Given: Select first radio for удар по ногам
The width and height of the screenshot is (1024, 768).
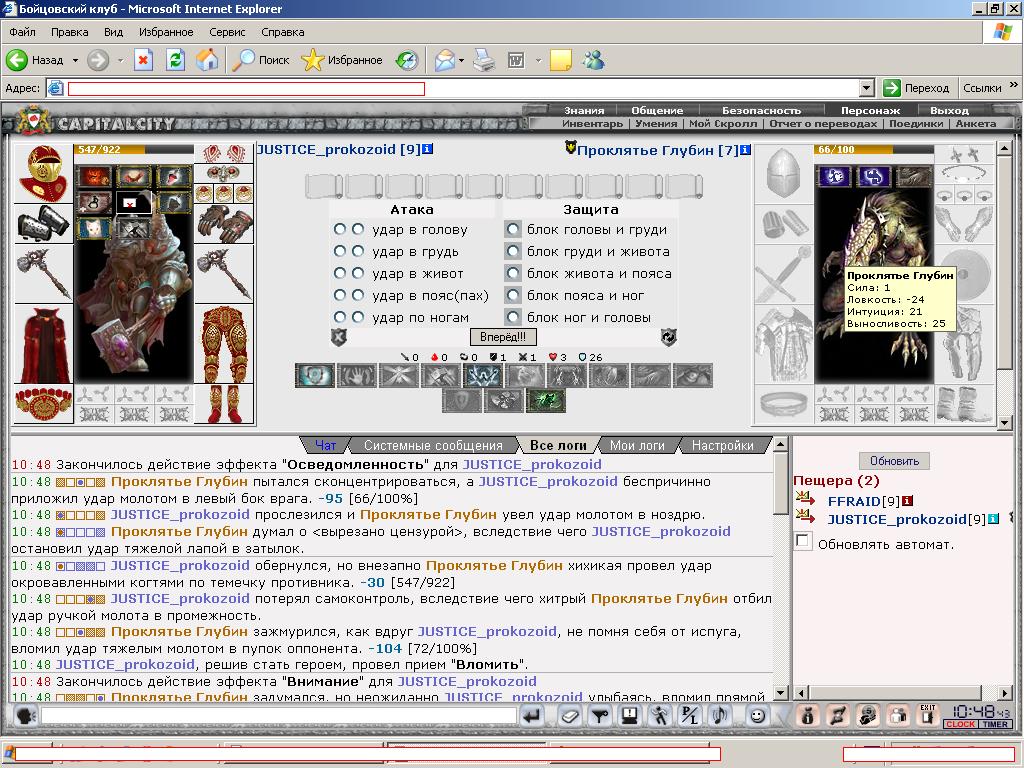Looking at the screenshot, I should (340, 317).
